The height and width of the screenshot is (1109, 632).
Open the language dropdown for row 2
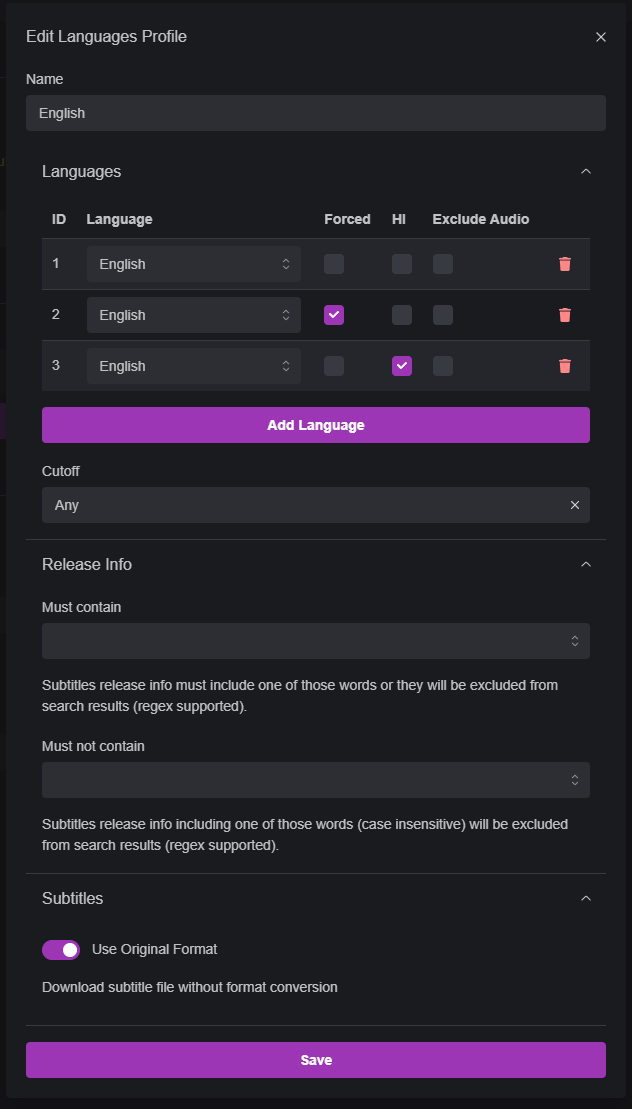click(x=194, y=315)
